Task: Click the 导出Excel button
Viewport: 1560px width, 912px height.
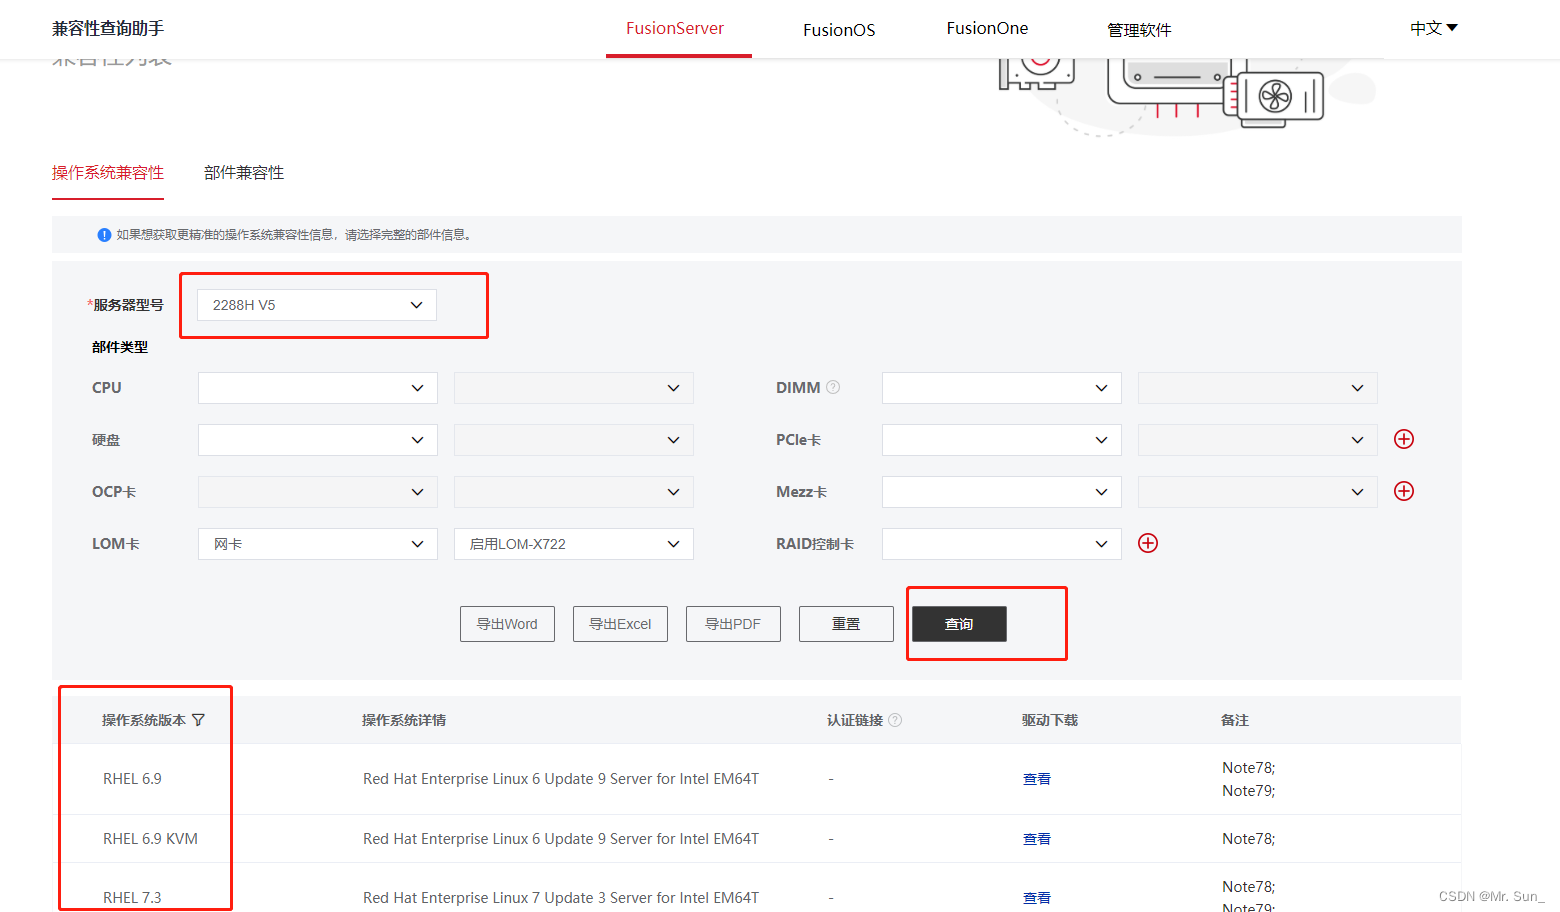Action: (x=620, y=624)
